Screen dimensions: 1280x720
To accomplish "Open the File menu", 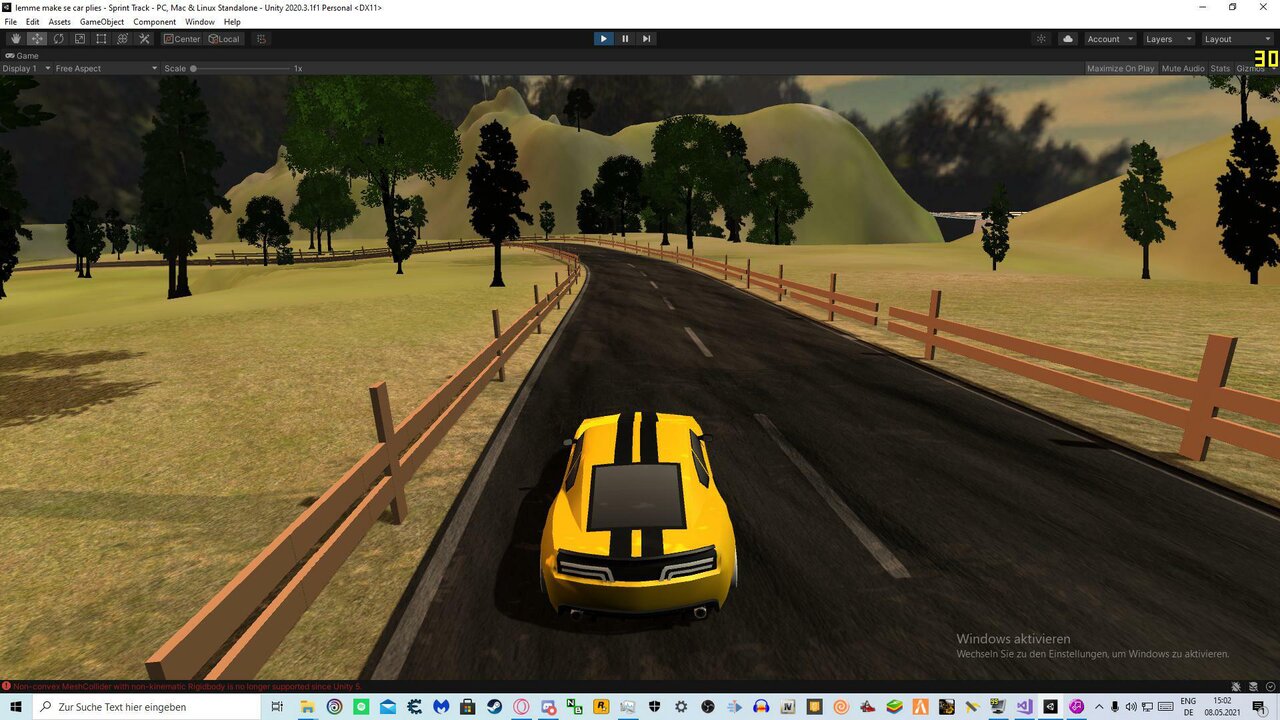I will (x=11, y=22).
